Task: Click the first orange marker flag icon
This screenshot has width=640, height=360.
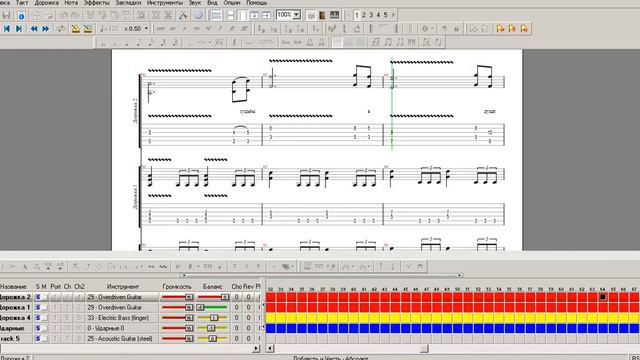Action: coord(500,29)
